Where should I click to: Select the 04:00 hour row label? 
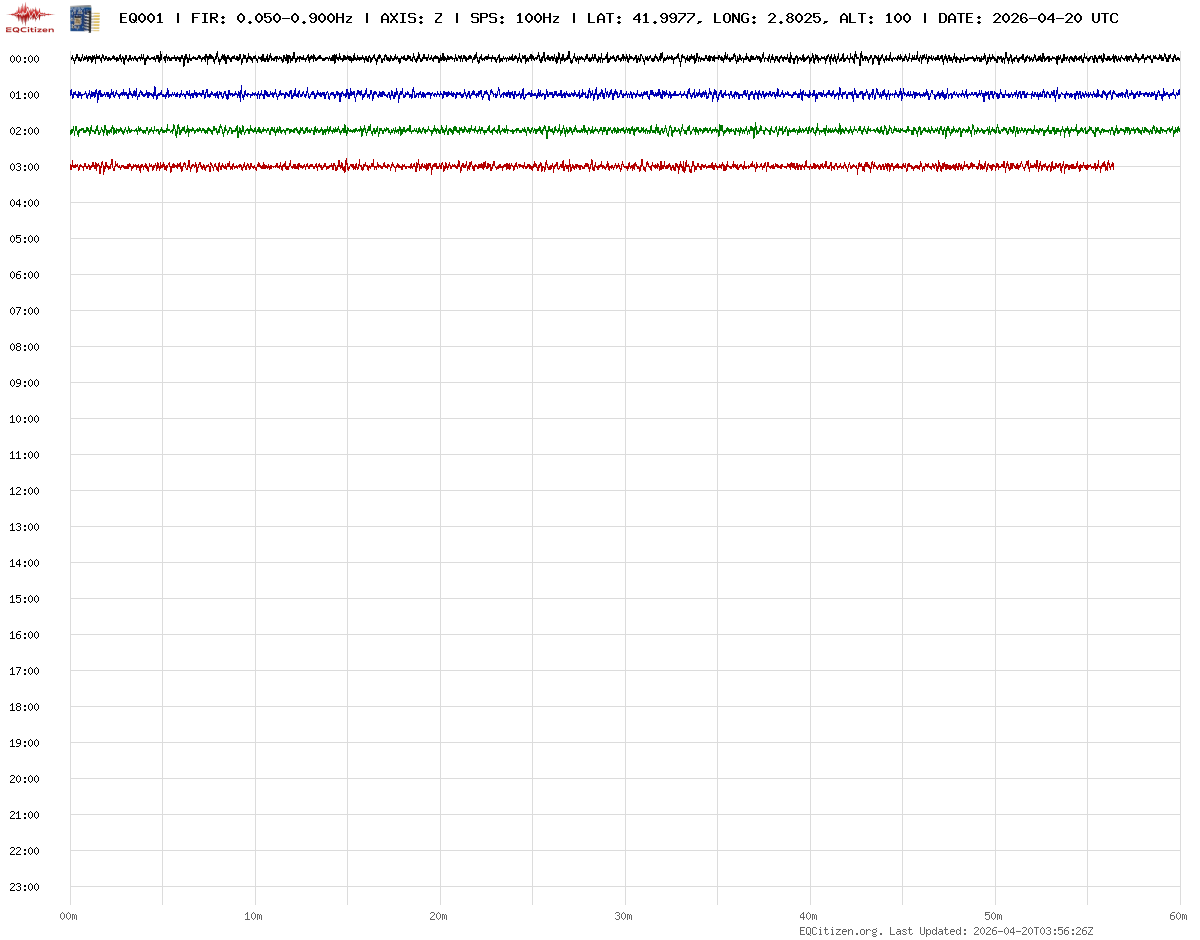[24, 203]
